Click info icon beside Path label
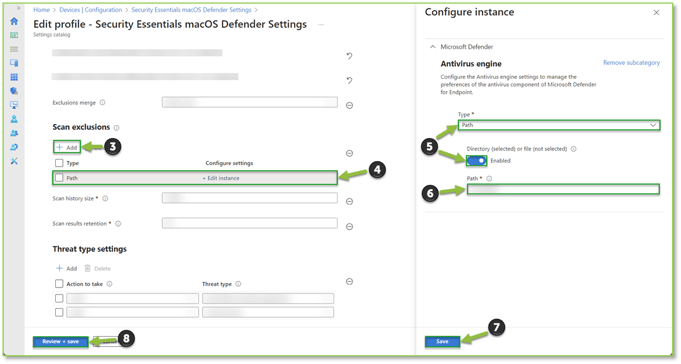Viewport: 681px width, 364px height. 489,179
